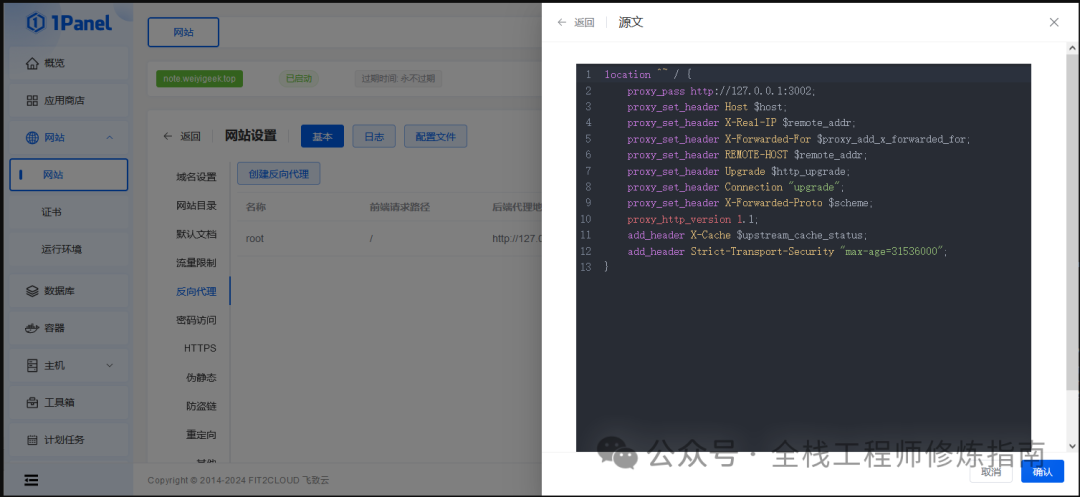Open 伪静态 rewrite rules section
Screen dimensions: 1080x497
(x=201, y=377)
